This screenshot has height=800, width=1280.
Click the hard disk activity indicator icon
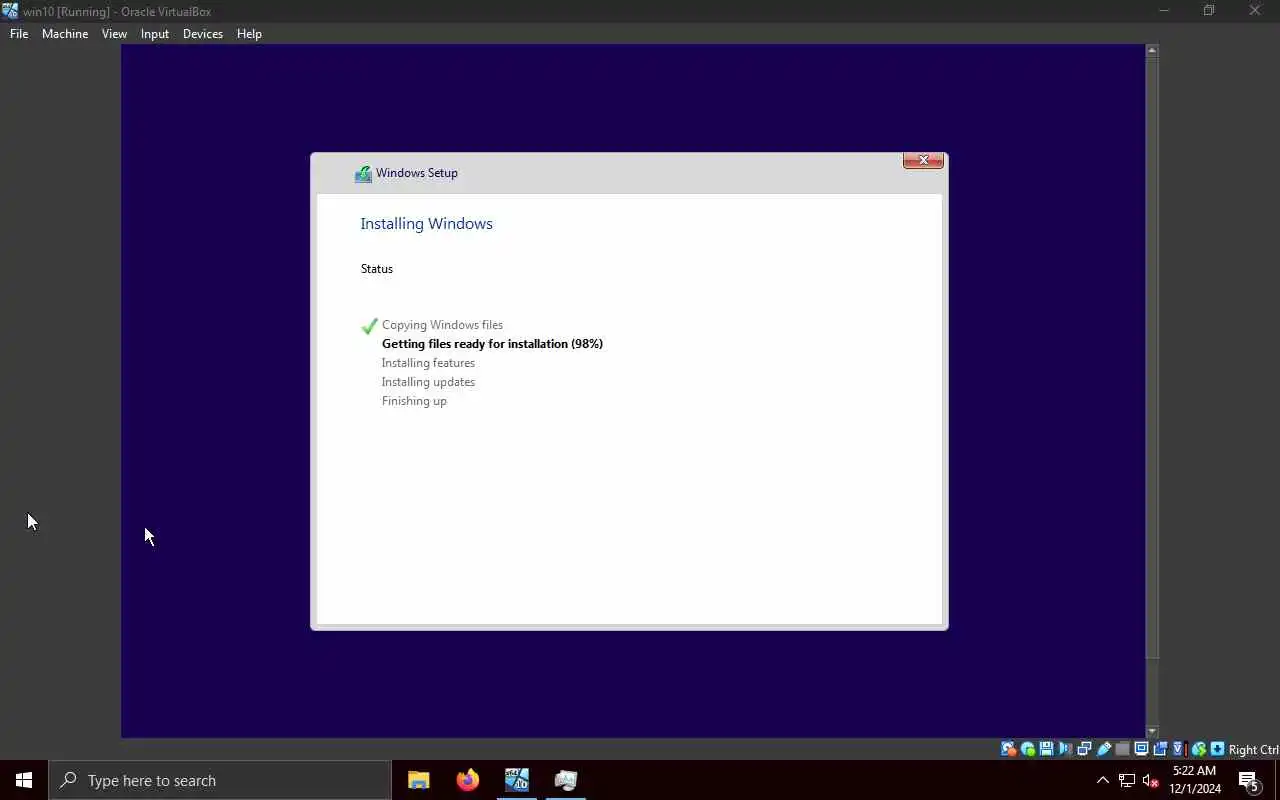pyautogui.click(x=1009, y=749)
